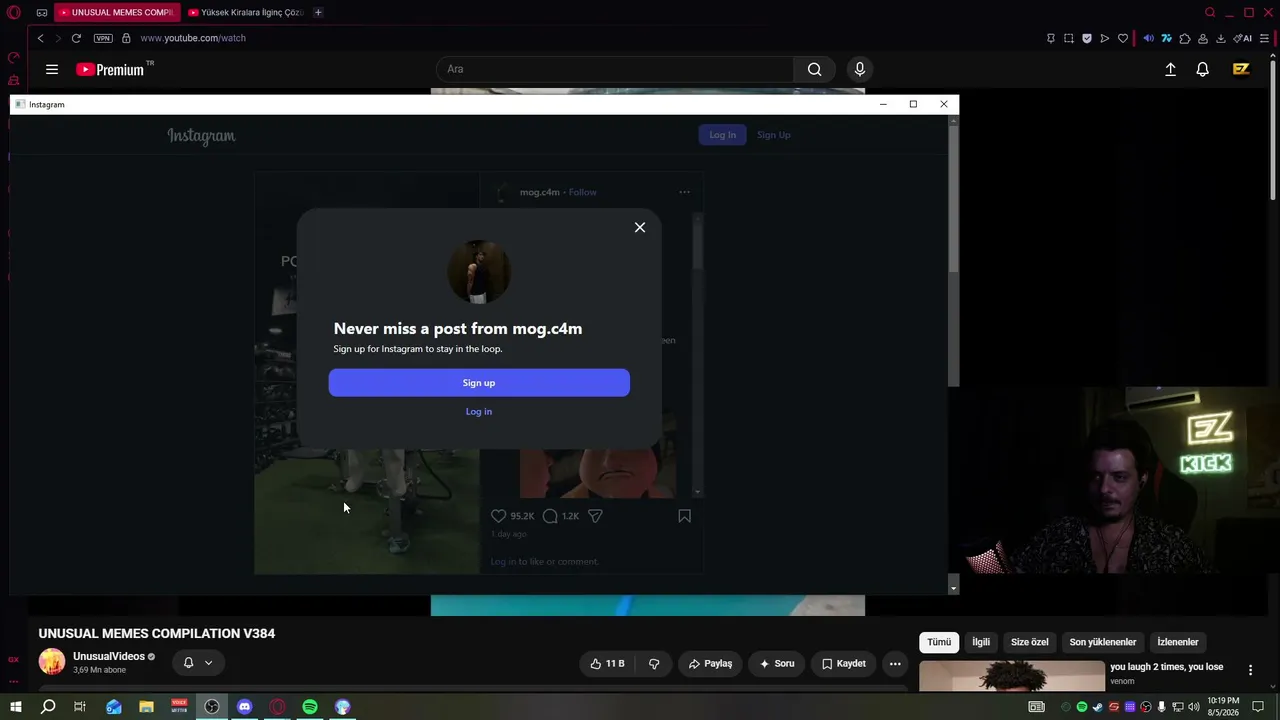Click the blue speaker icon in the toolbar

click(x=1149, y=38)
